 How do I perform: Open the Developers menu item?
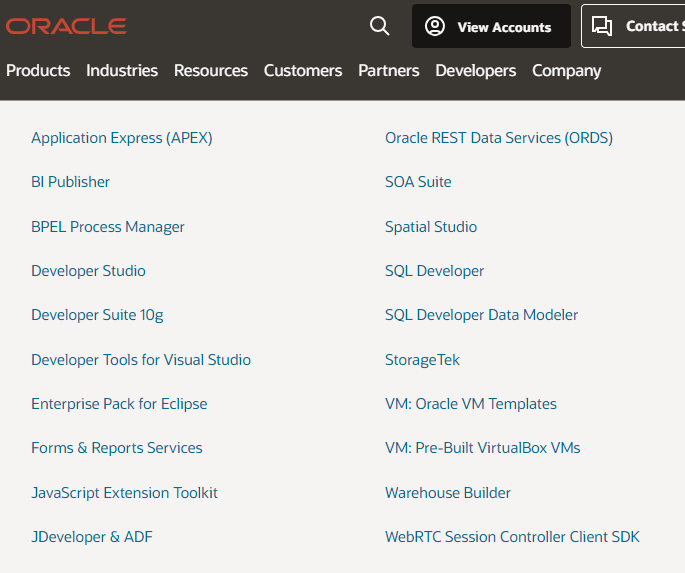(475, 71)
